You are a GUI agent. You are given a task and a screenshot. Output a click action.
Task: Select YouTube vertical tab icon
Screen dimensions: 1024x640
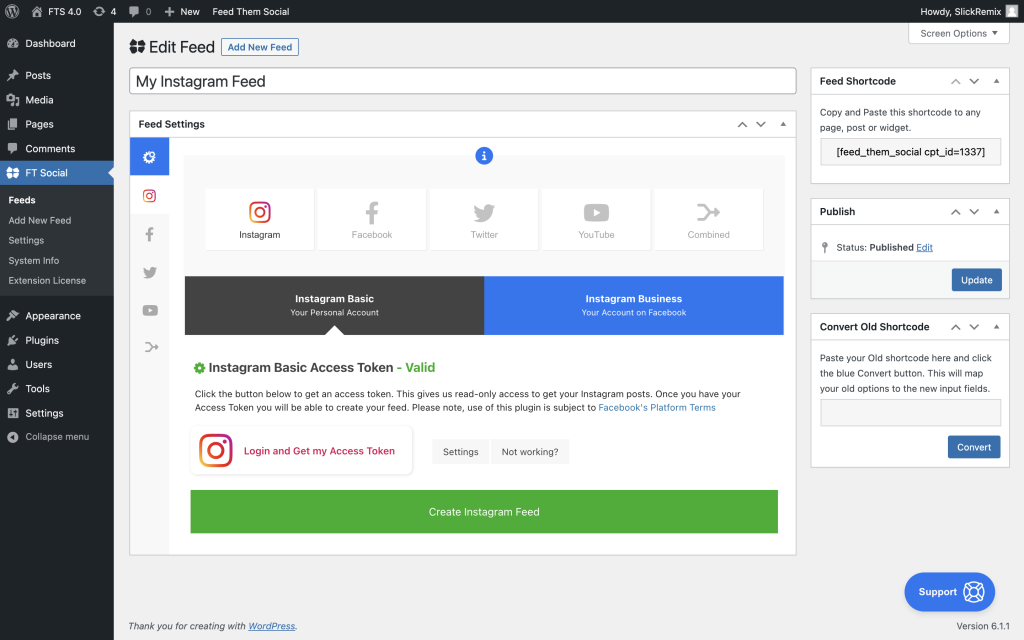click(x=150, y=310)
